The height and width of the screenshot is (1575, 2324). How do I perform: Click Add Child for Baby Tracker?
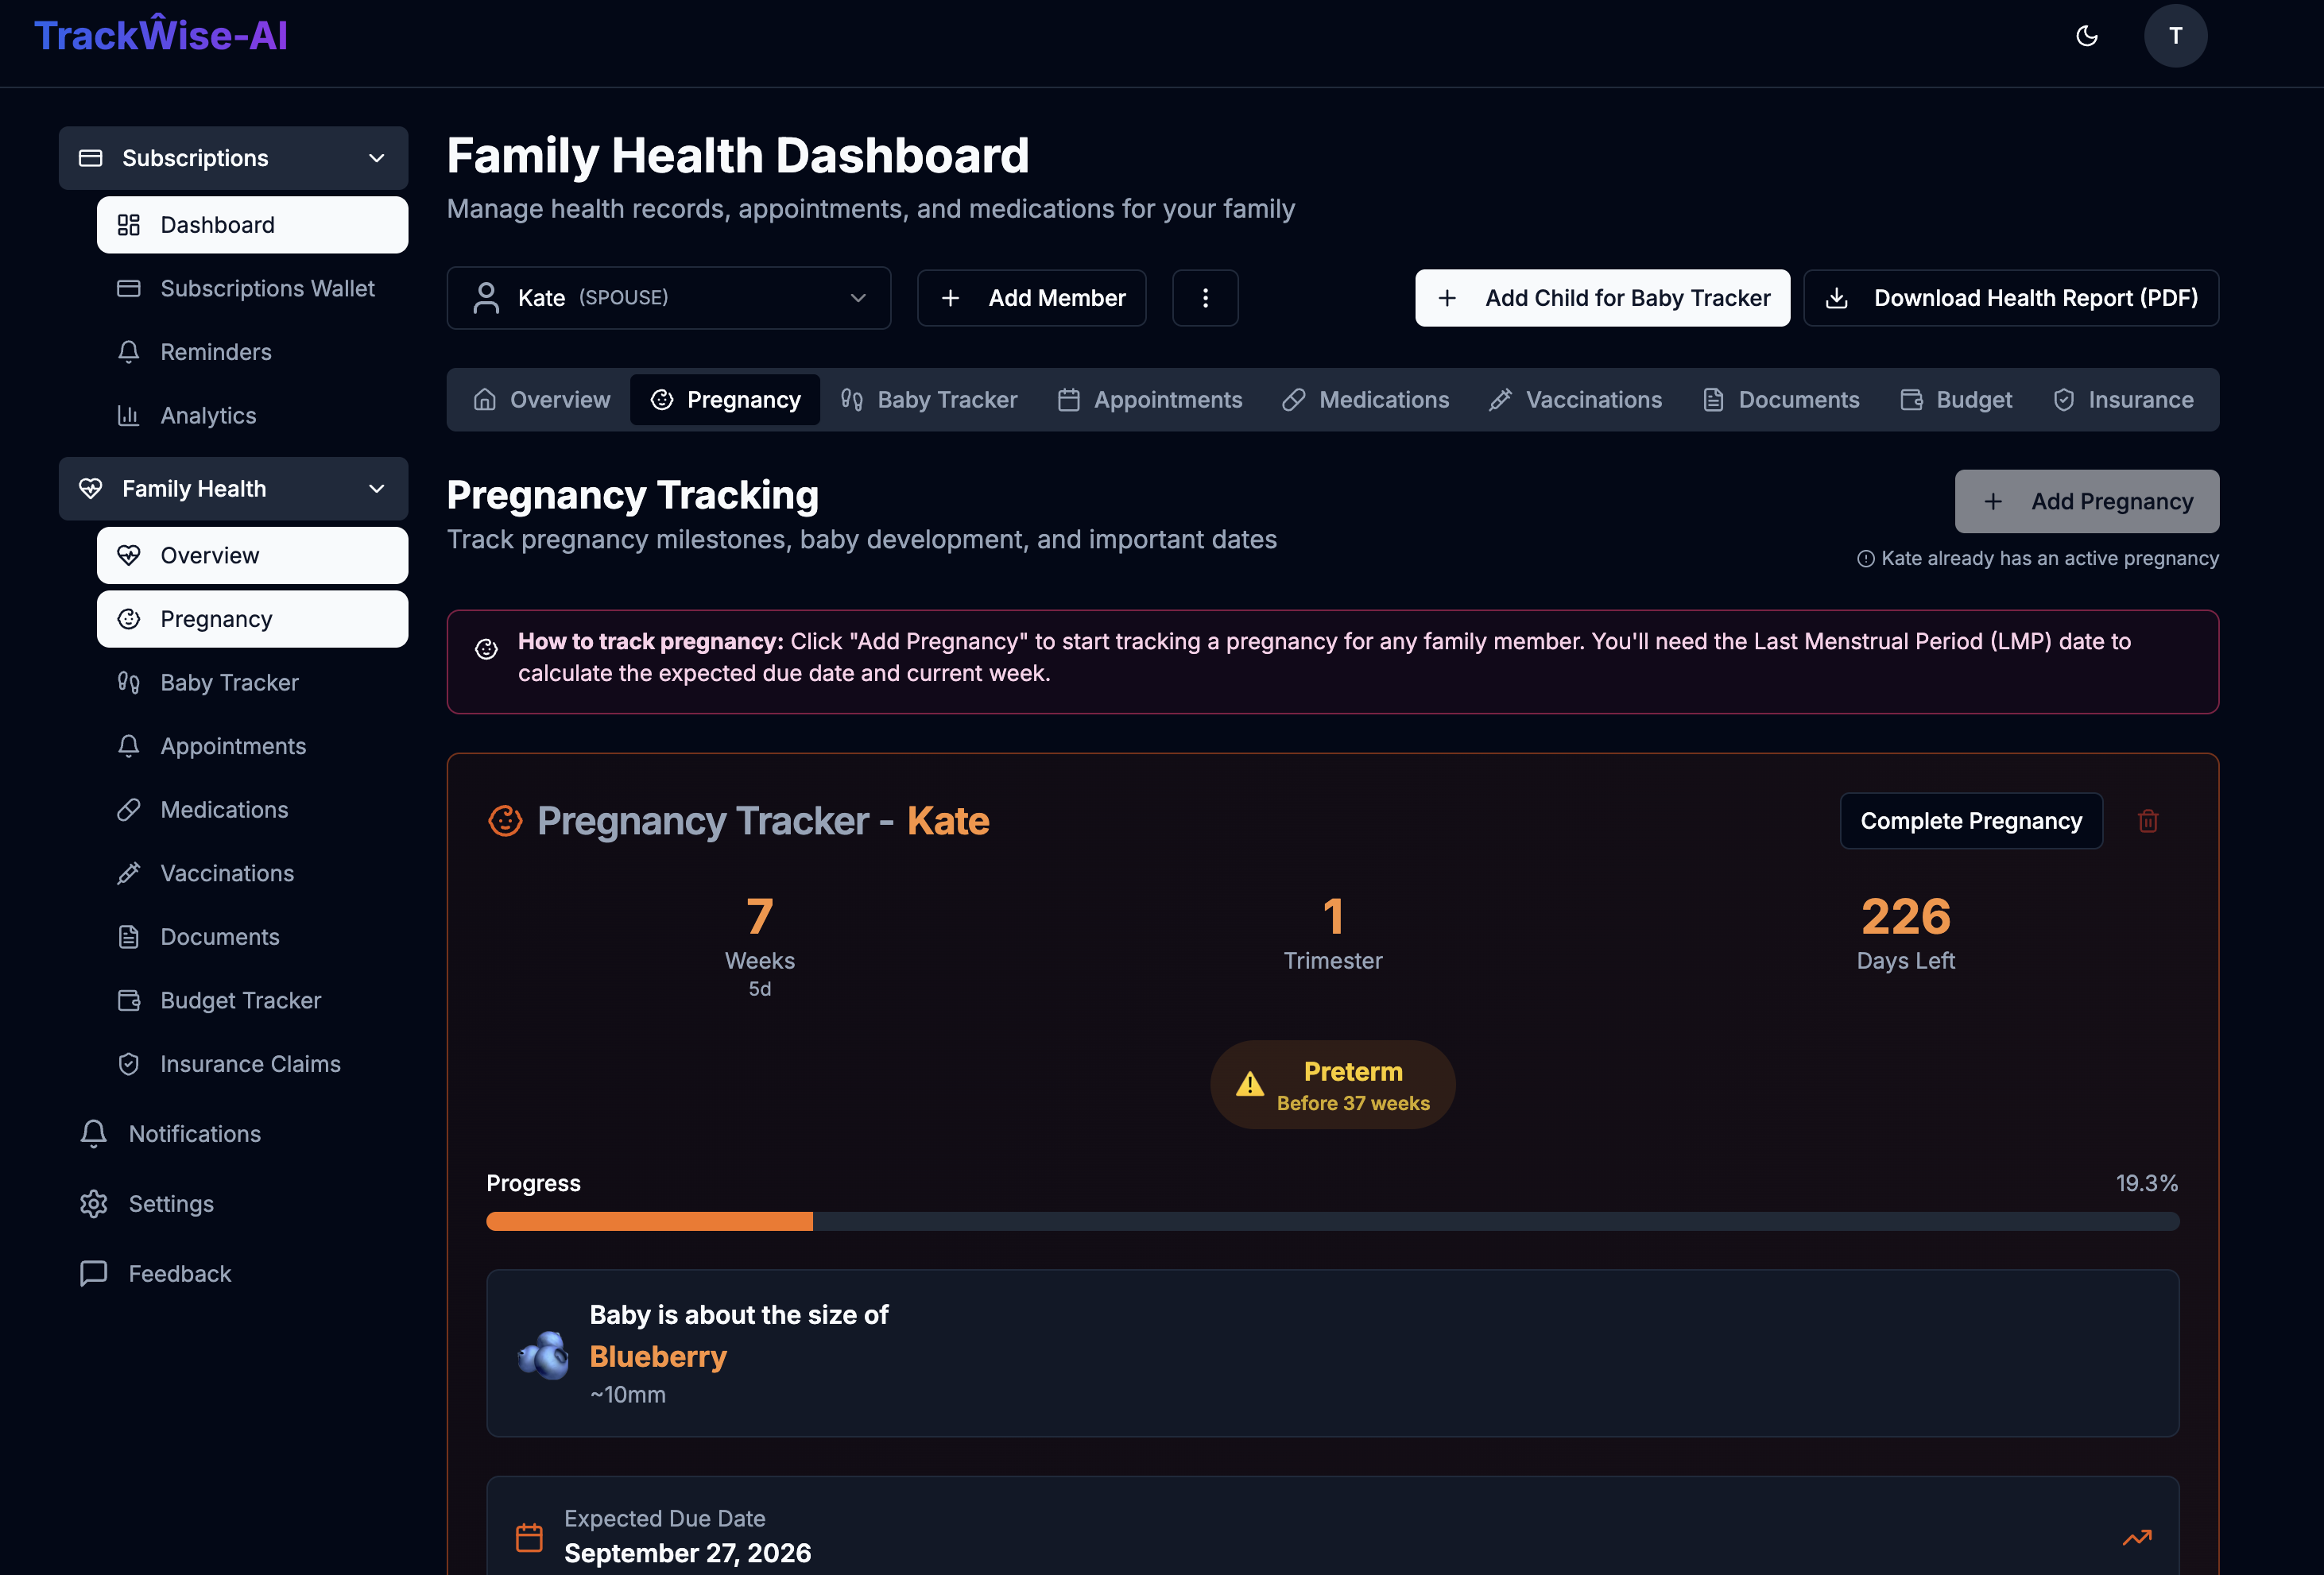[x=1601, y=297]
